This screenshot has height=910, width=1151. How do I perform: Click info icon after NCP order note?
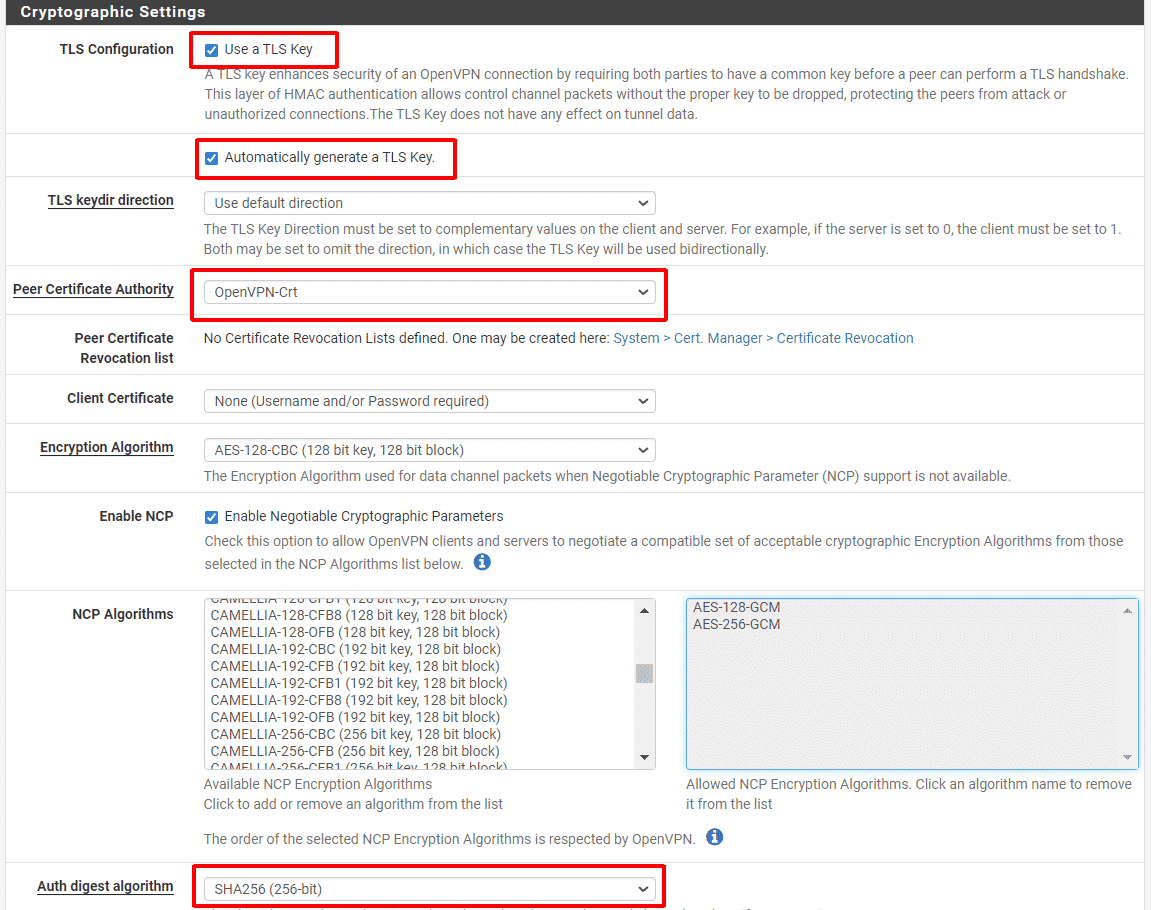[714, 837]
